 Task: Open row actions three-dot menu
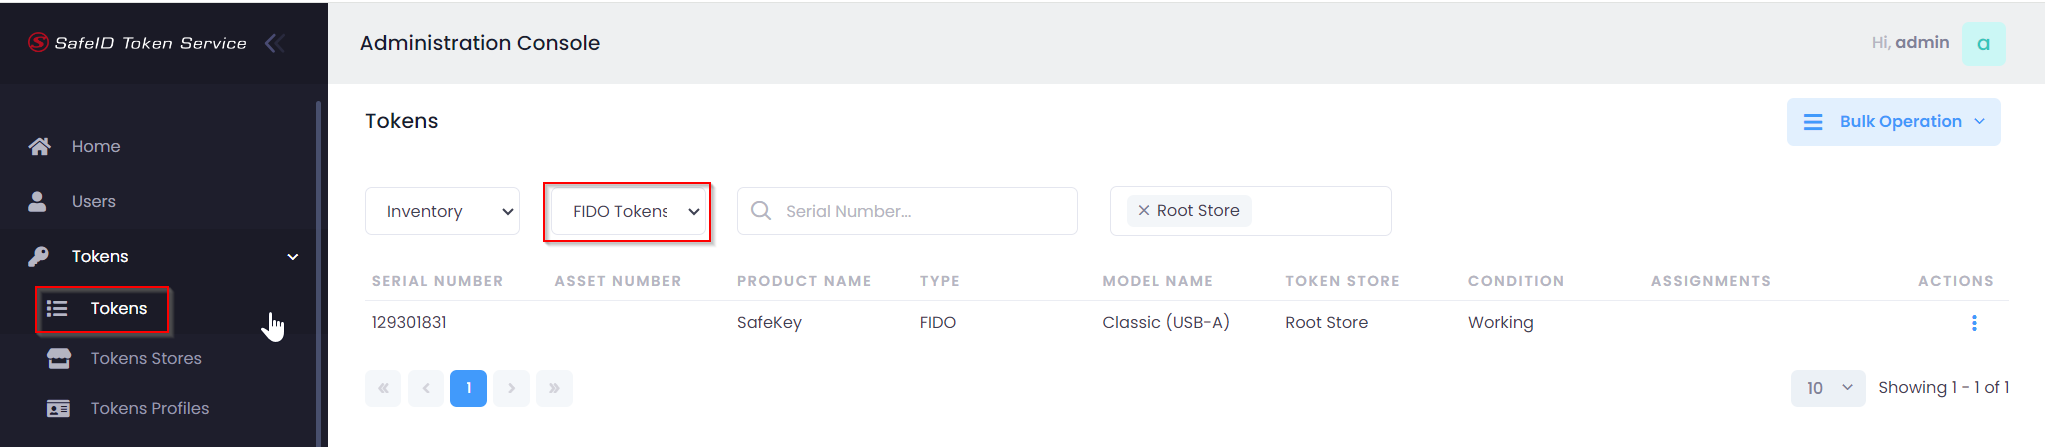[x=1973, y=323]
